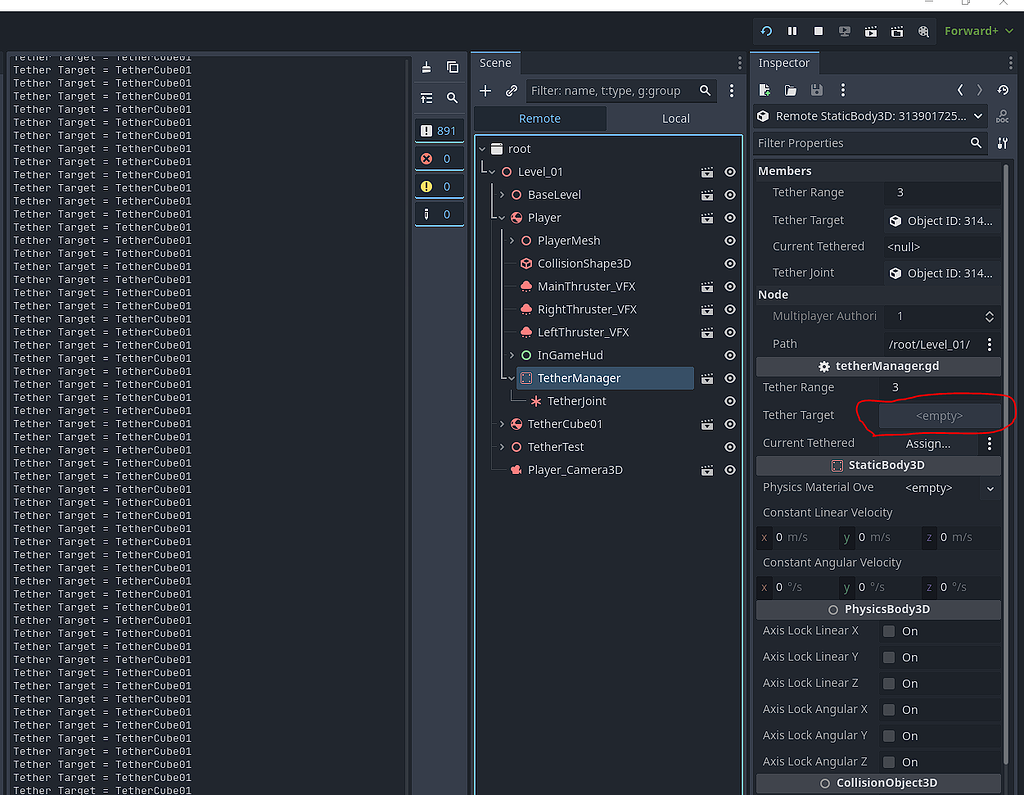1024x795 pixels.
Task: Expand the PlayerMesh node
Action: click(512, 240)
